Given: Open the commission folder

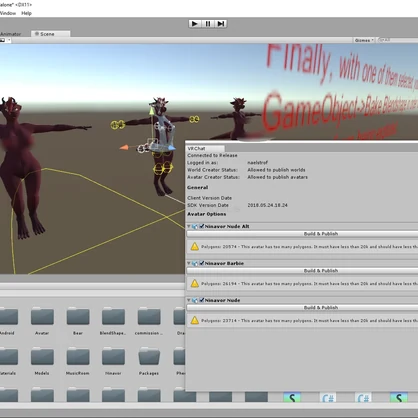Looking at the screenshot, I should [149, 317].
